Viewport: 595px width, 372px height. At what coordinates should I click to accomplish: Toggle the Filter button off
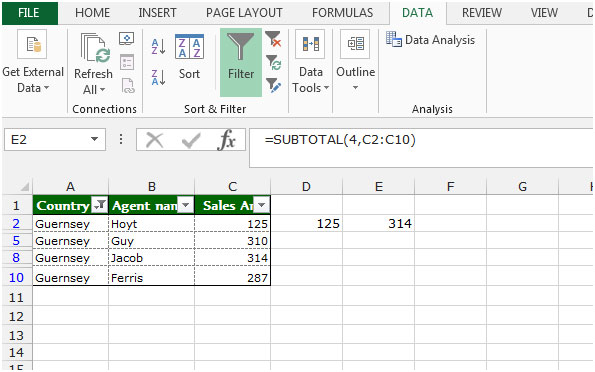241,63
